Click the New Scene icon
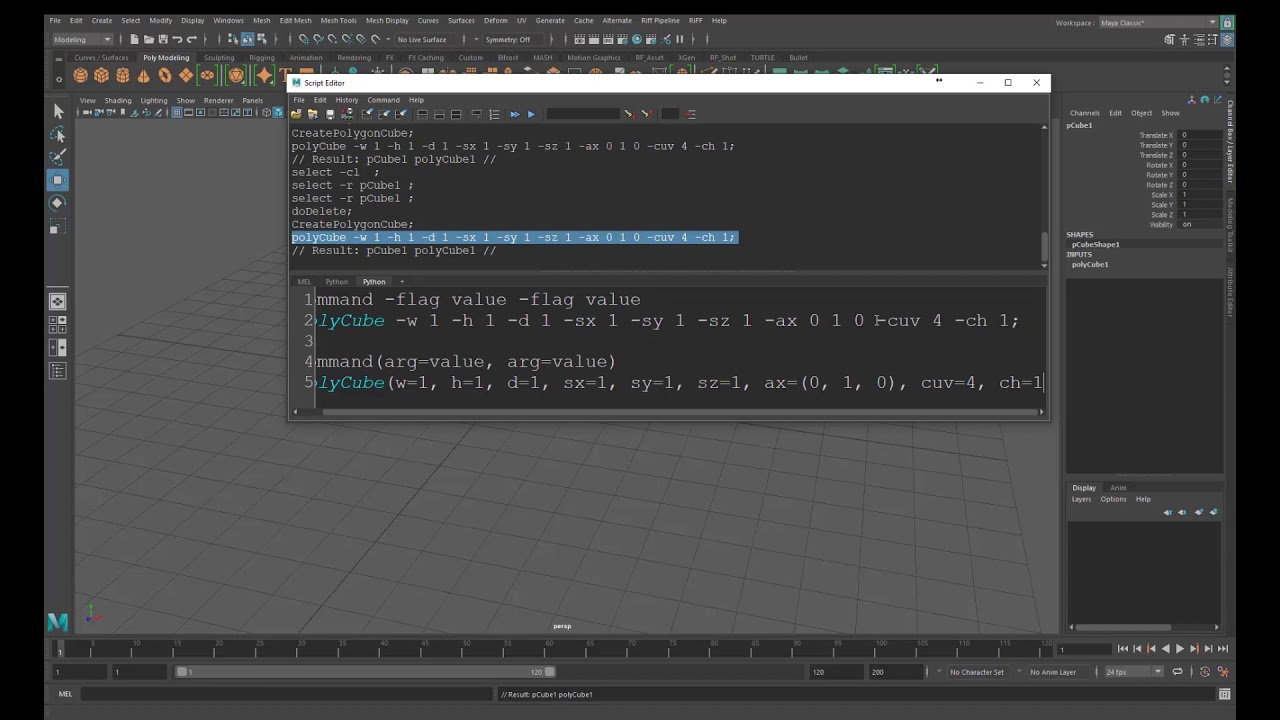 pyautogui.click(x=135, y=39)
